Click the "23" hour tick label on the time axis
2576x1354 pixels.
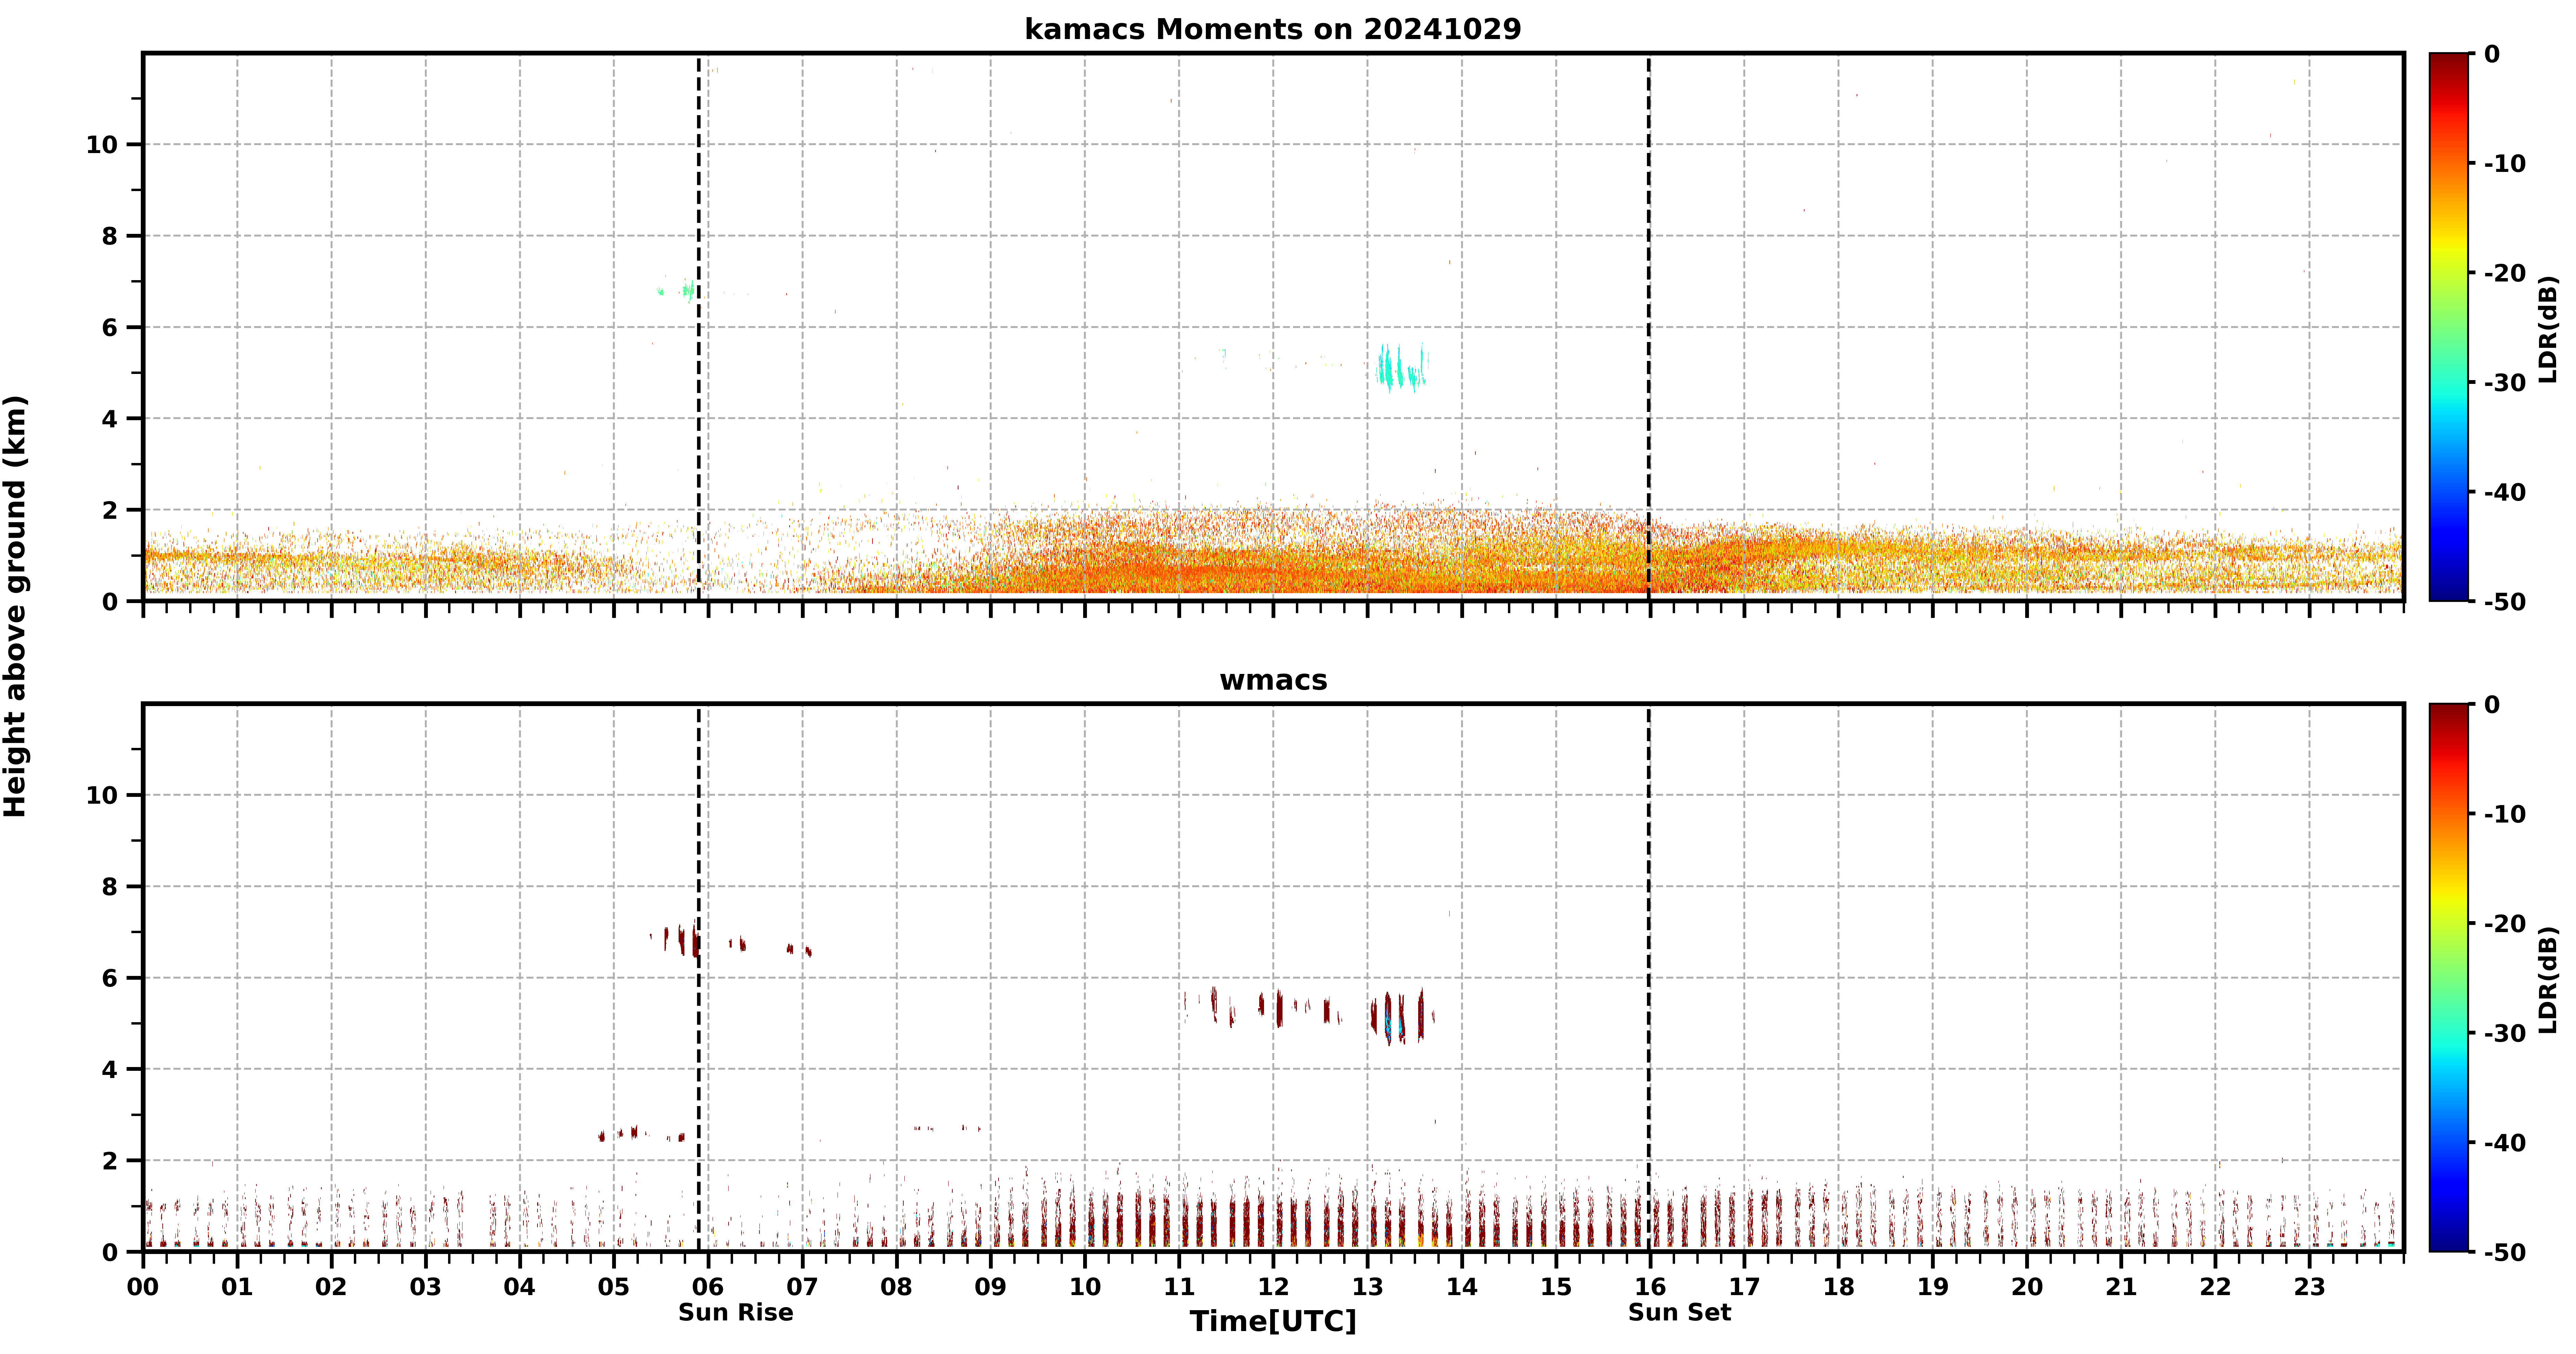(x=2309, y=1287)
